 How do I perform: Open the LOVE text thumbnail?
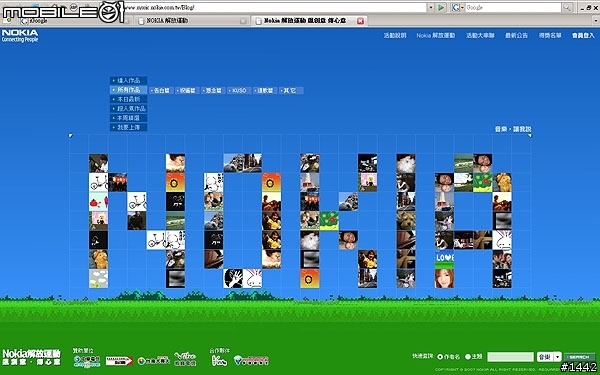[x=444, y=259]
